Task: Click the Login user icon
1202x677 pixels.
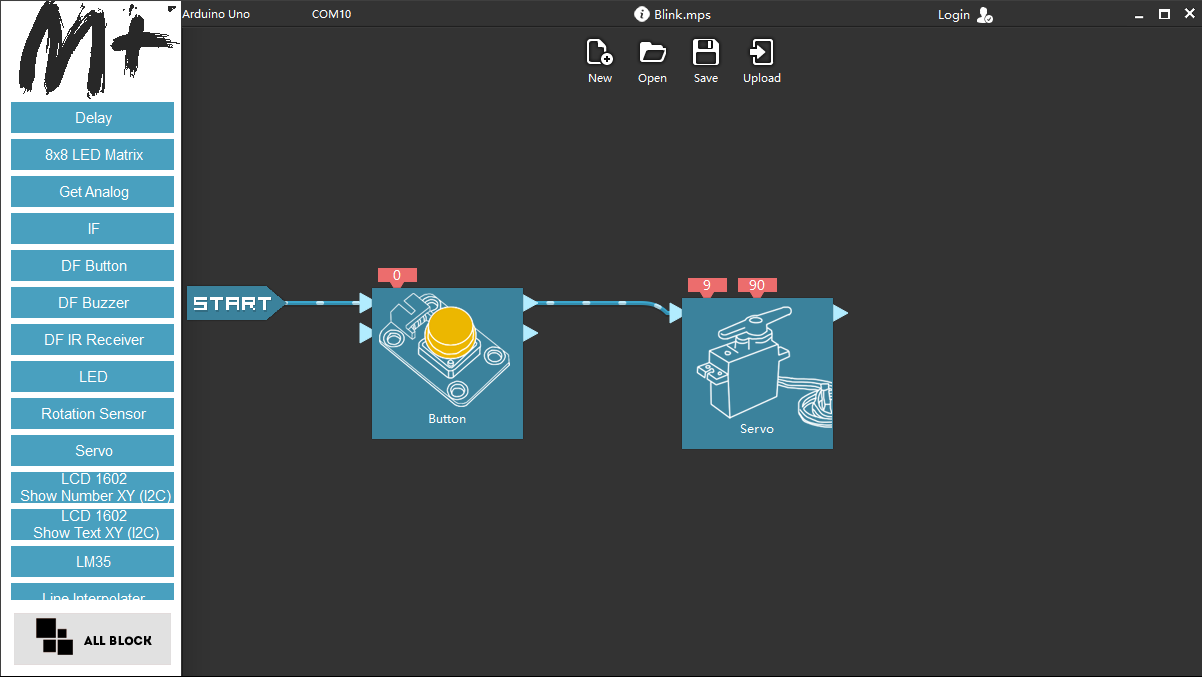Action: click(985, 15)
